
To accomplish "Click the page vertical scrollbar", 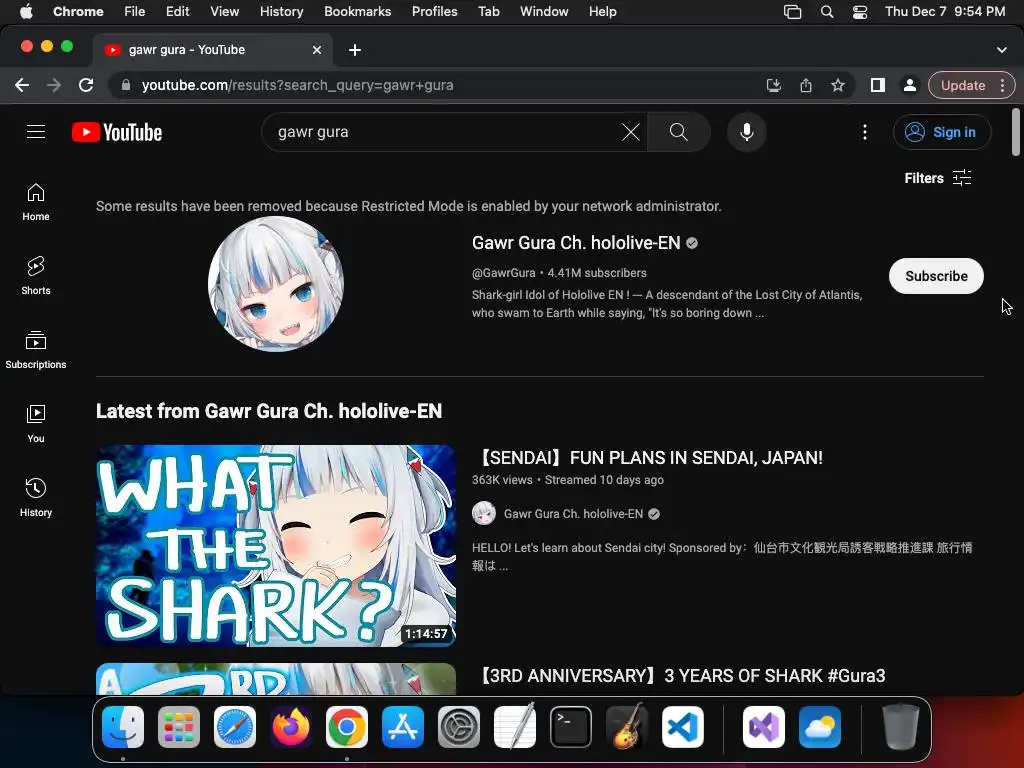I will pos(1015,133).
